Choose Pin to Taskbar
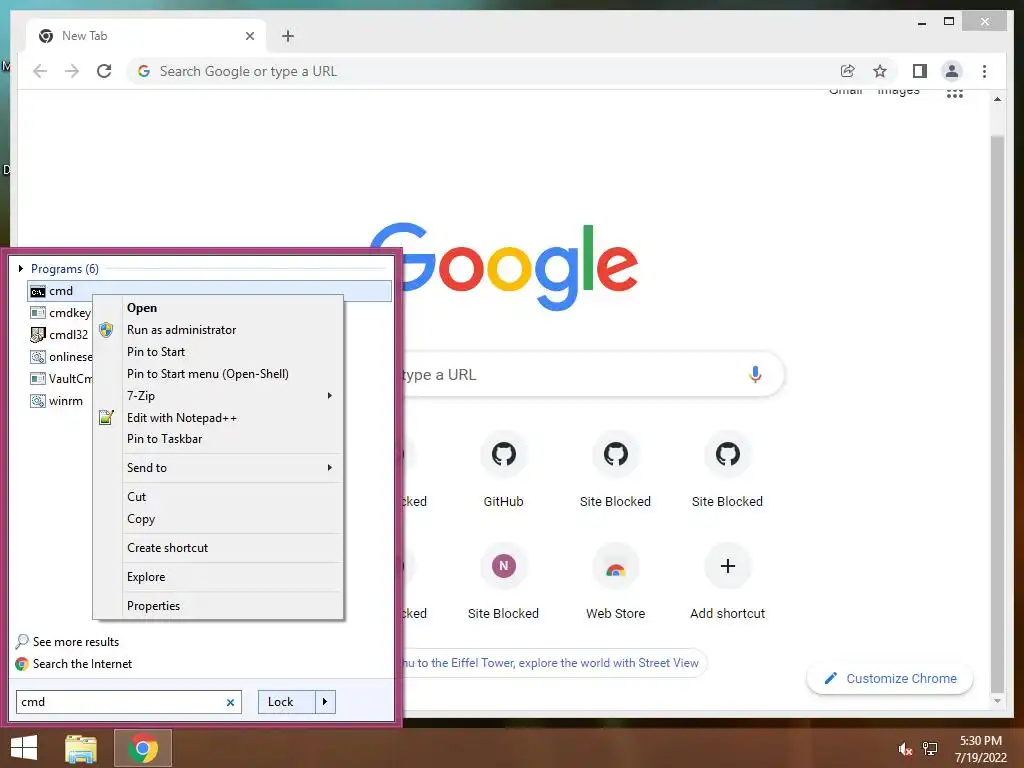The width and height of the screenshot is (1024, 768). [230, 439]
